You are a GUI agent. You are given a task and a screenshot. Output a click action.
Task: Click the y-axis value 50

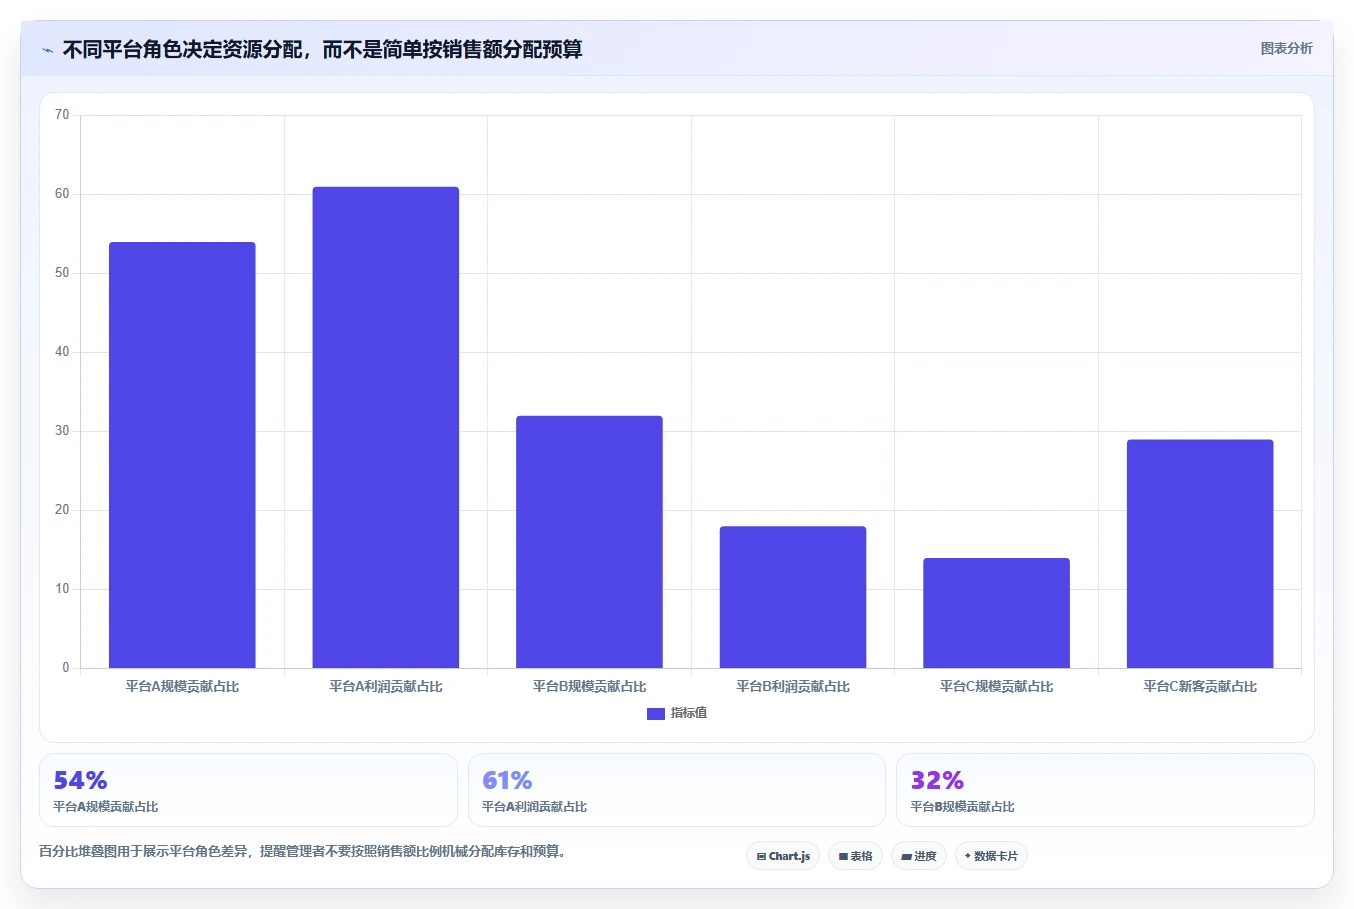62,273
